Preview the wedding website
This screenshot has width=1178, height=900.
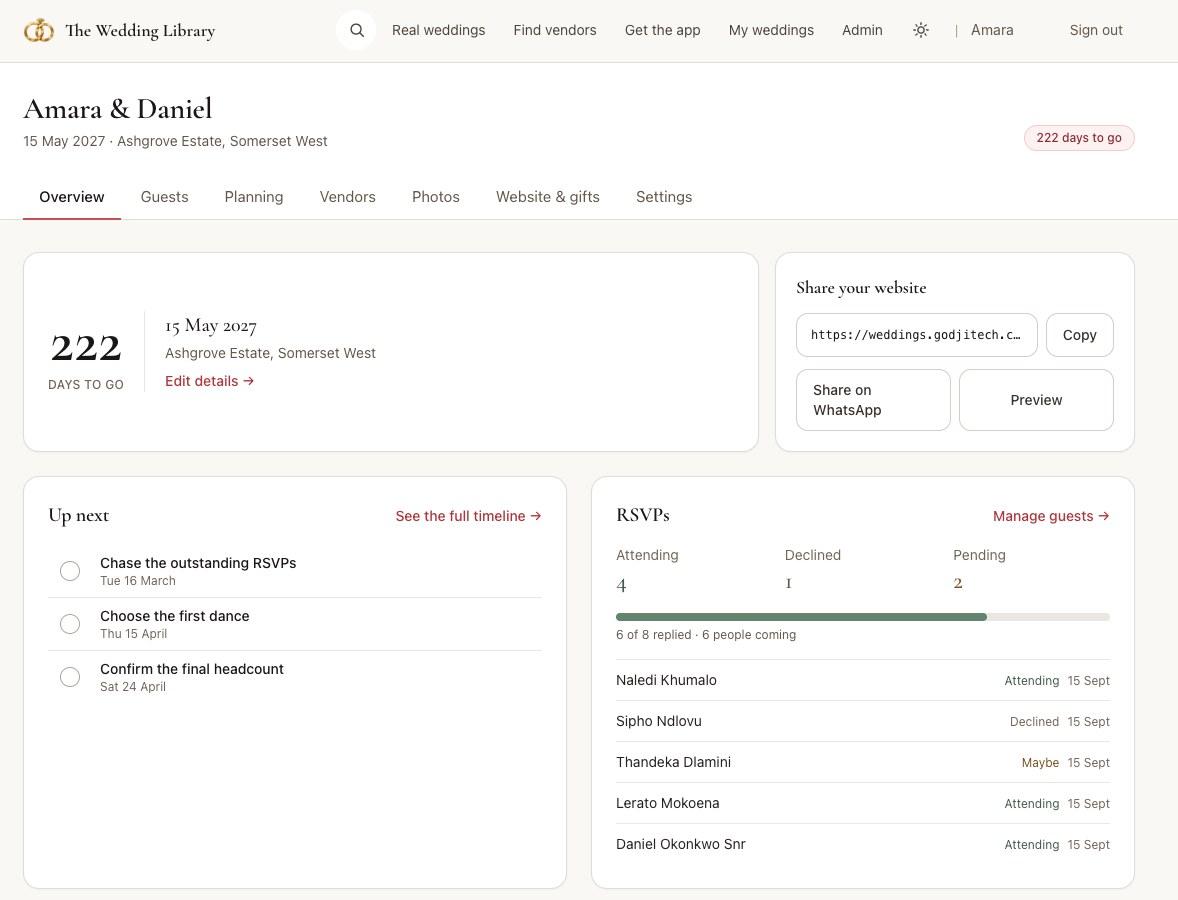pos(1036,400)
